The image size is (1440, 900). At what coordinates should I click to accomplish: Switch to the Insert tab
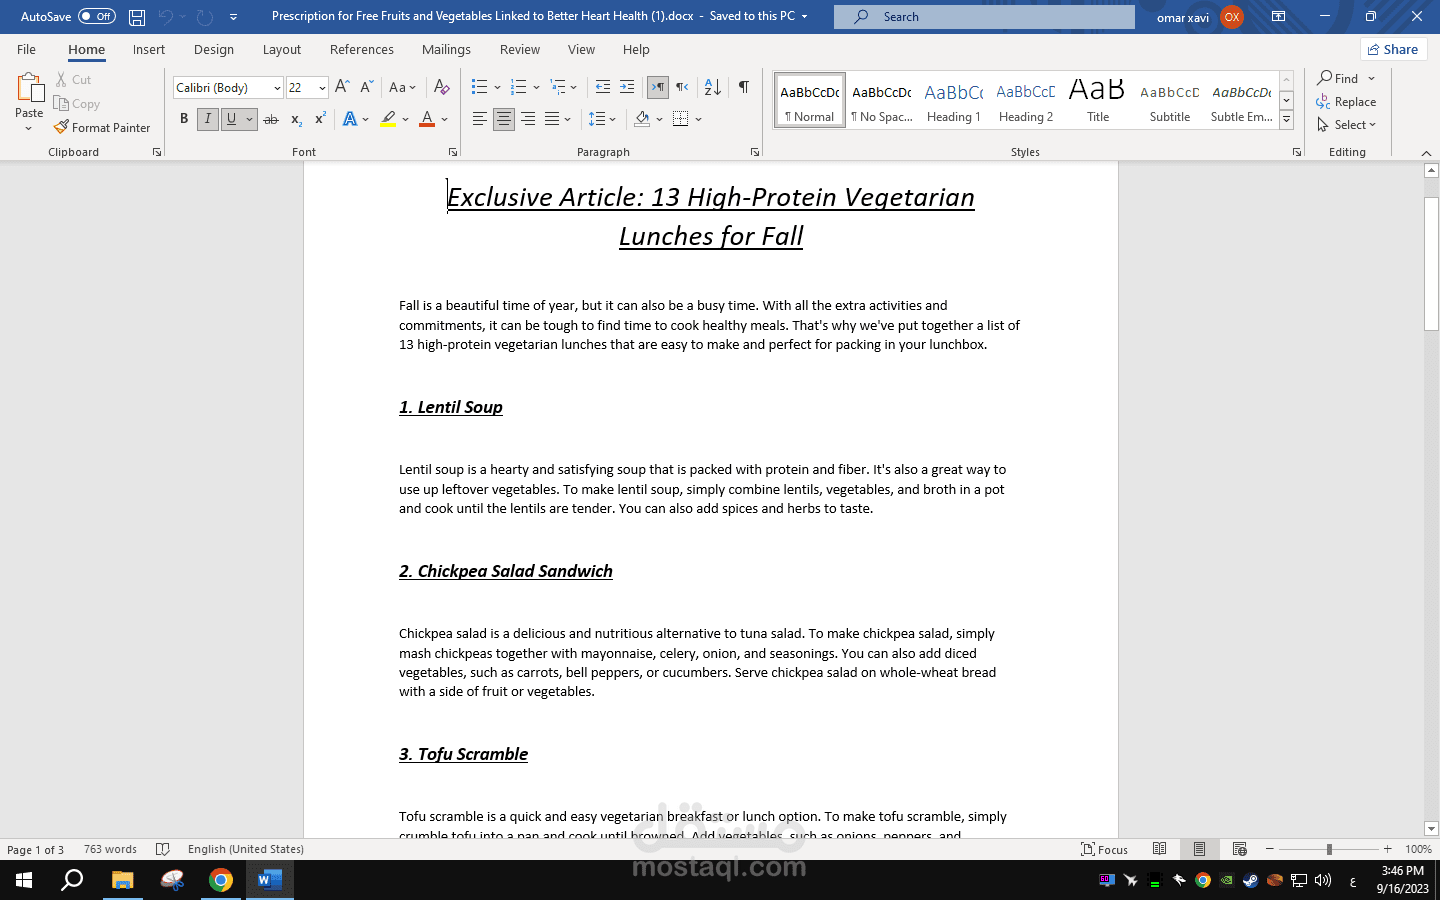[149, 49]
